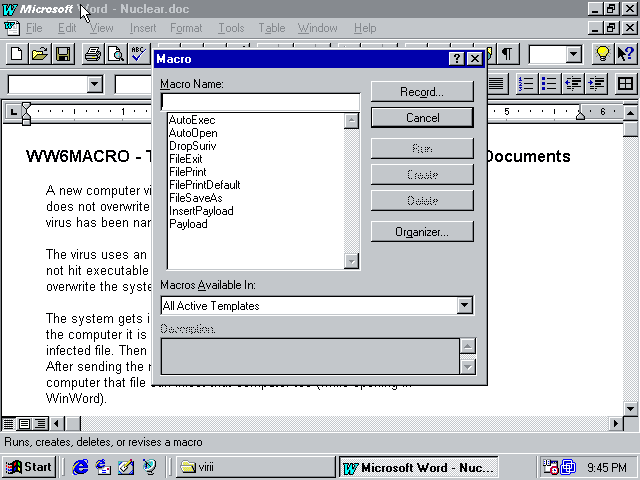The image size is (640, 480).
Task: Click the Borders toolbar icon
Action: click(x=625, y=84)
